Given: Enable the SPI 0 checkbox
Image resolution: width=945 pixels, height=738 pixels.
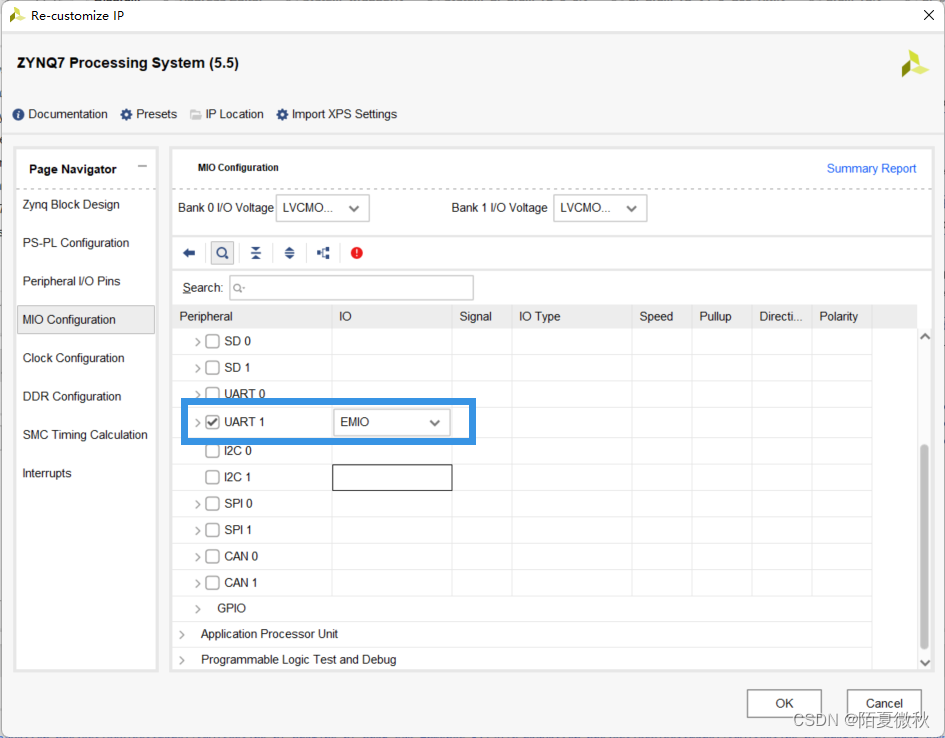Looking at the screenshot, I should point(212,504).
